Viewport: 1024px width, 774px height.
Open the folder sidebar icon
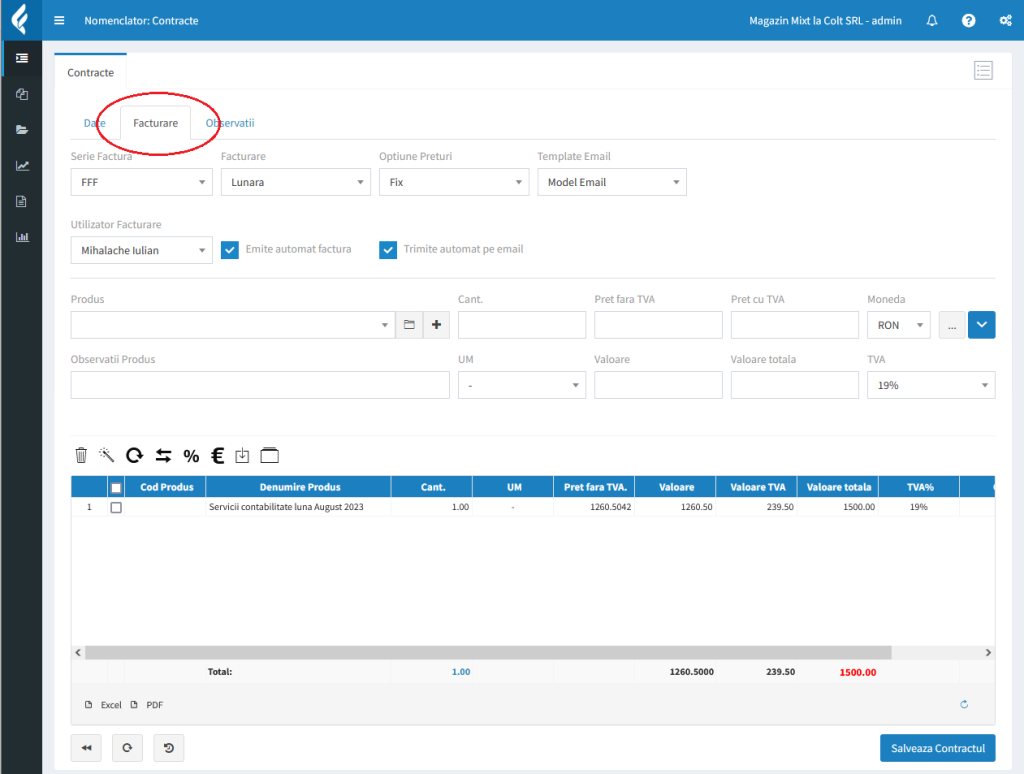point(22,129)
